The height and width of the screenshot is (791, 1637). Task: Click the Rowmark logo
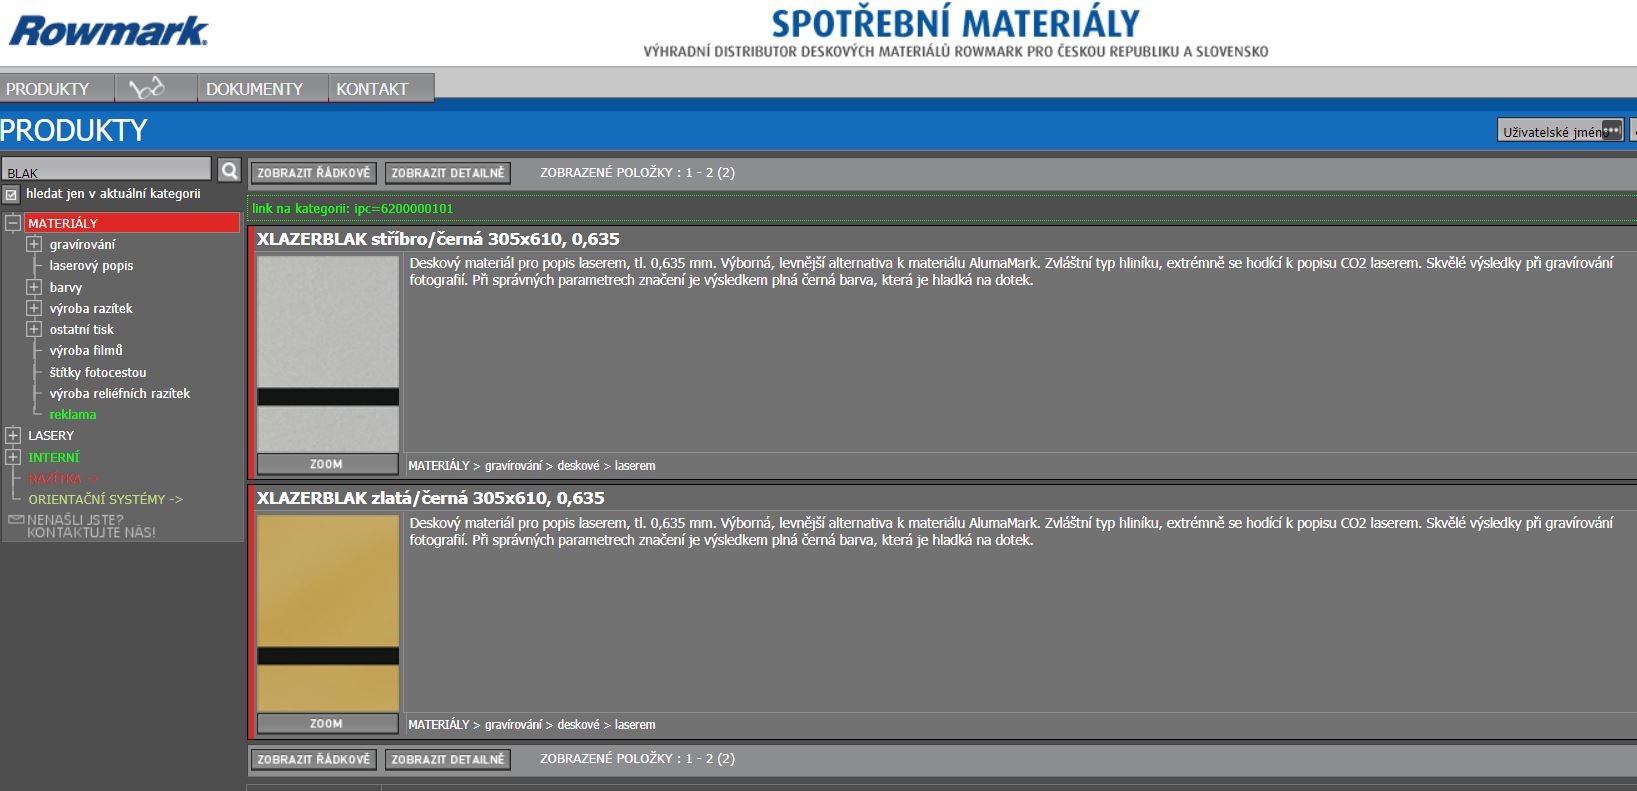[108, 31]
